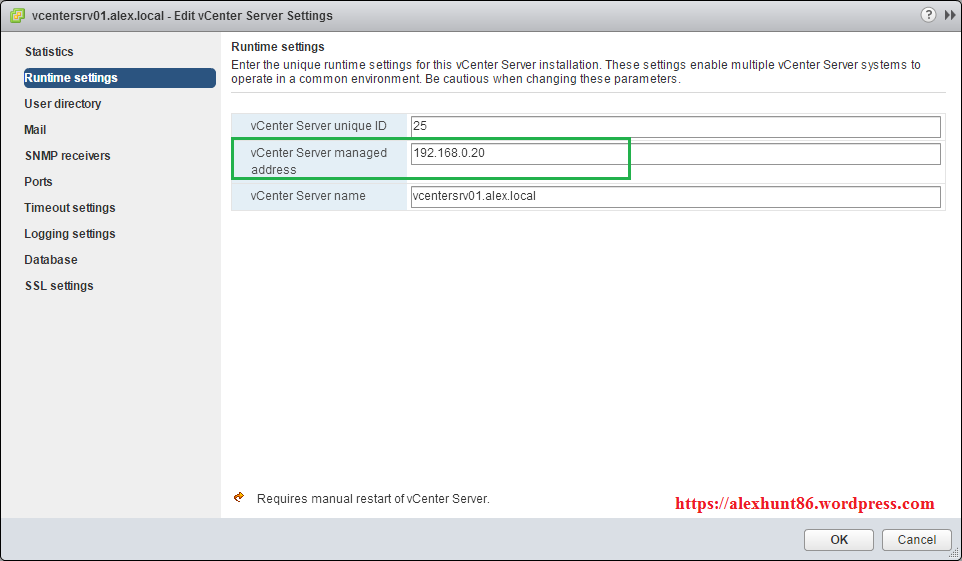
Task: Select Runtime settings in sidebar
Action: pyautogui.click(x=71, y=78)
